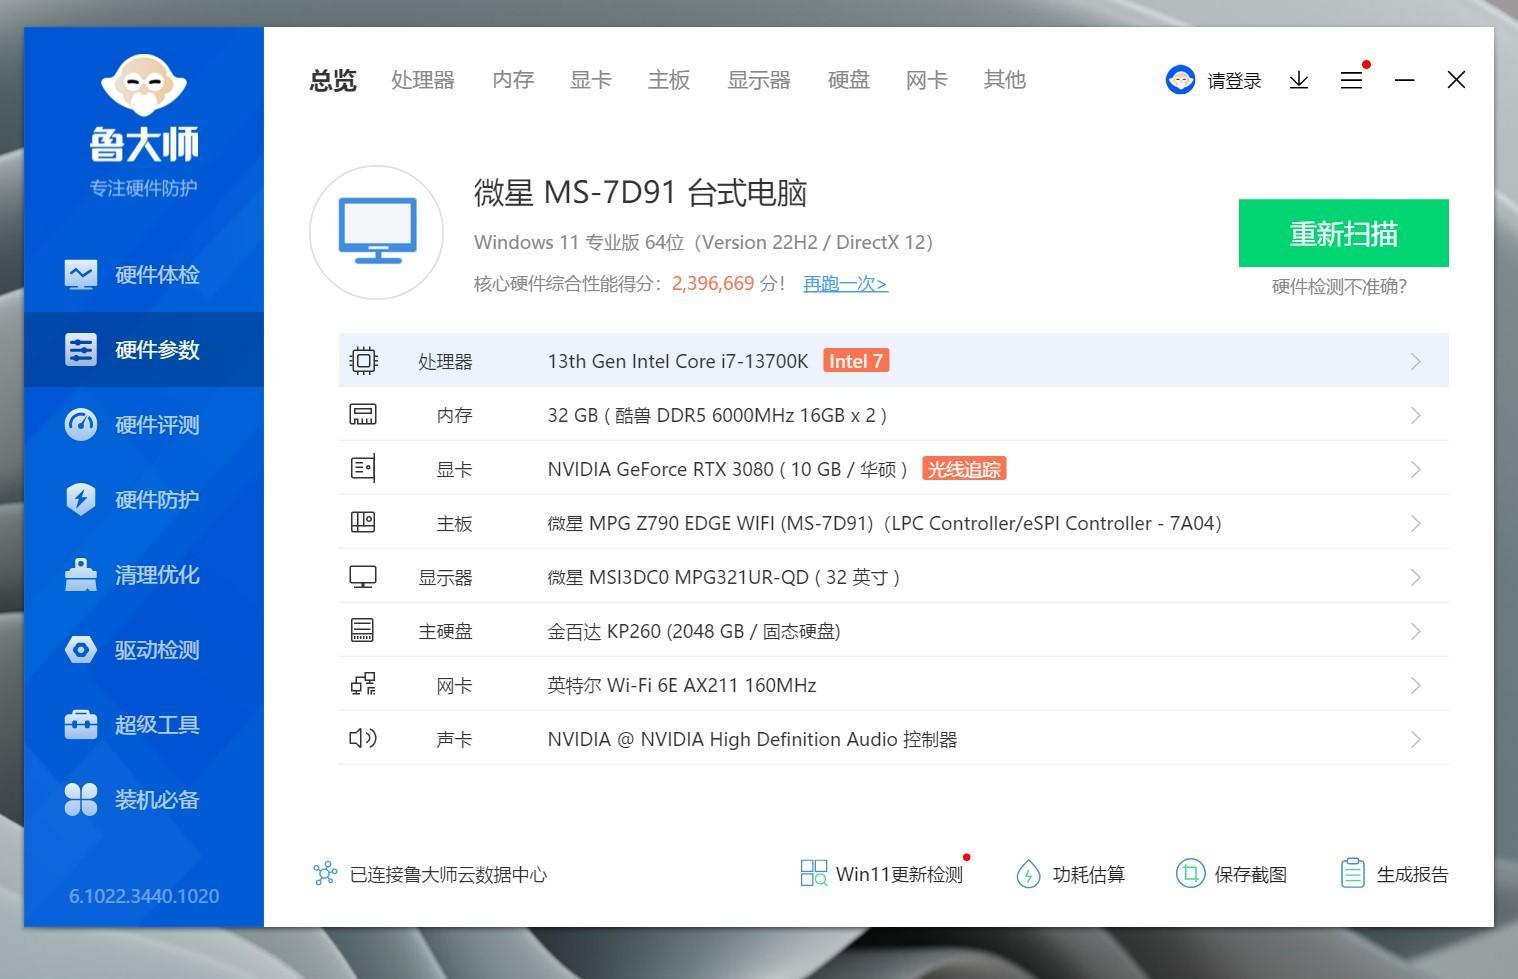Expand the 内存 row chevron
1518x979 pixels.
[1415, 415]
